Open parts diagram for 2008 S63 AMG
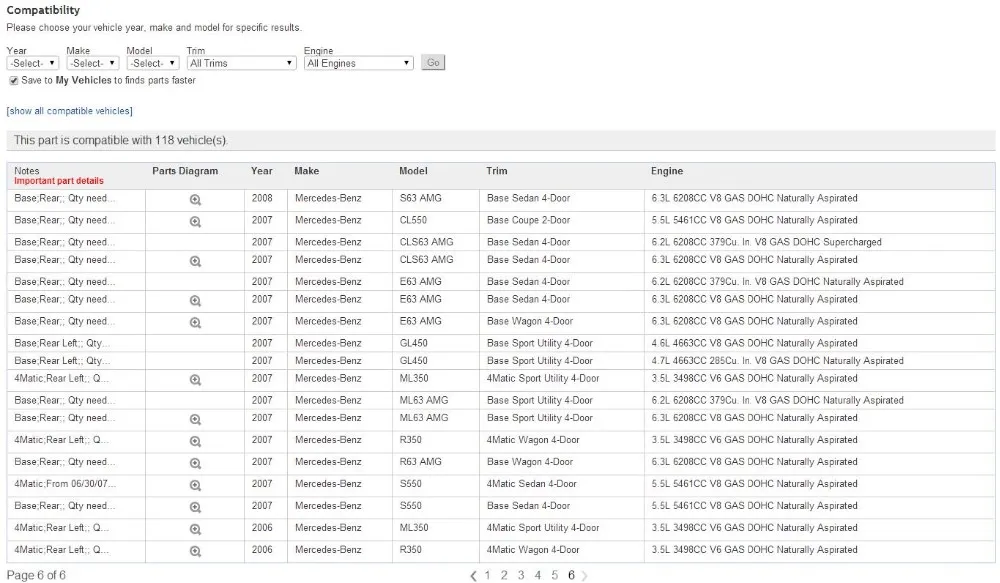 click(195, 200)
